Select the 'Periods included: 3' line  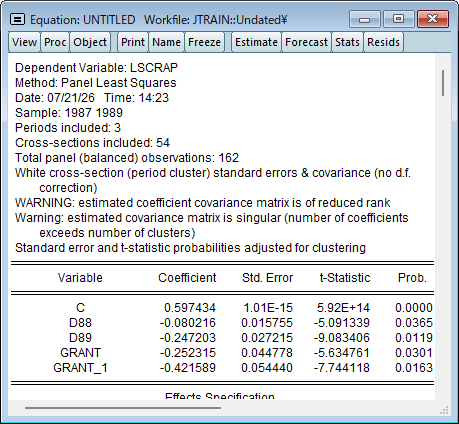68,128
